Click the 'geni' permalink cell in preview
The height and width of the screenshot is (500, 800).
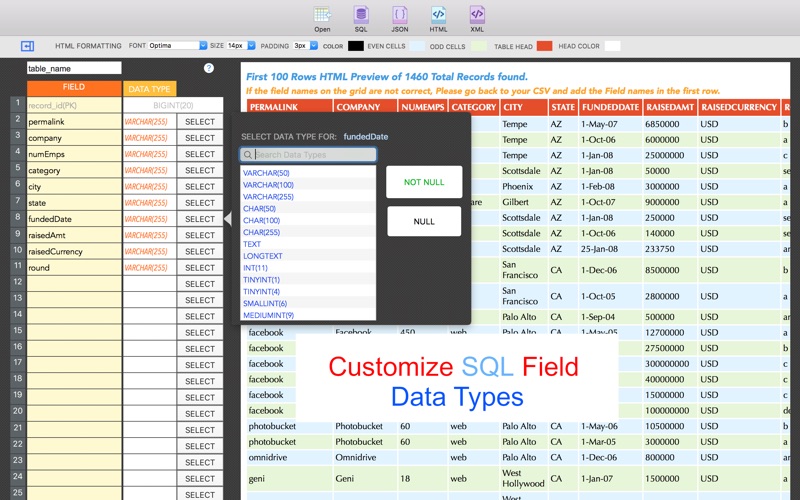coord(290,479)
